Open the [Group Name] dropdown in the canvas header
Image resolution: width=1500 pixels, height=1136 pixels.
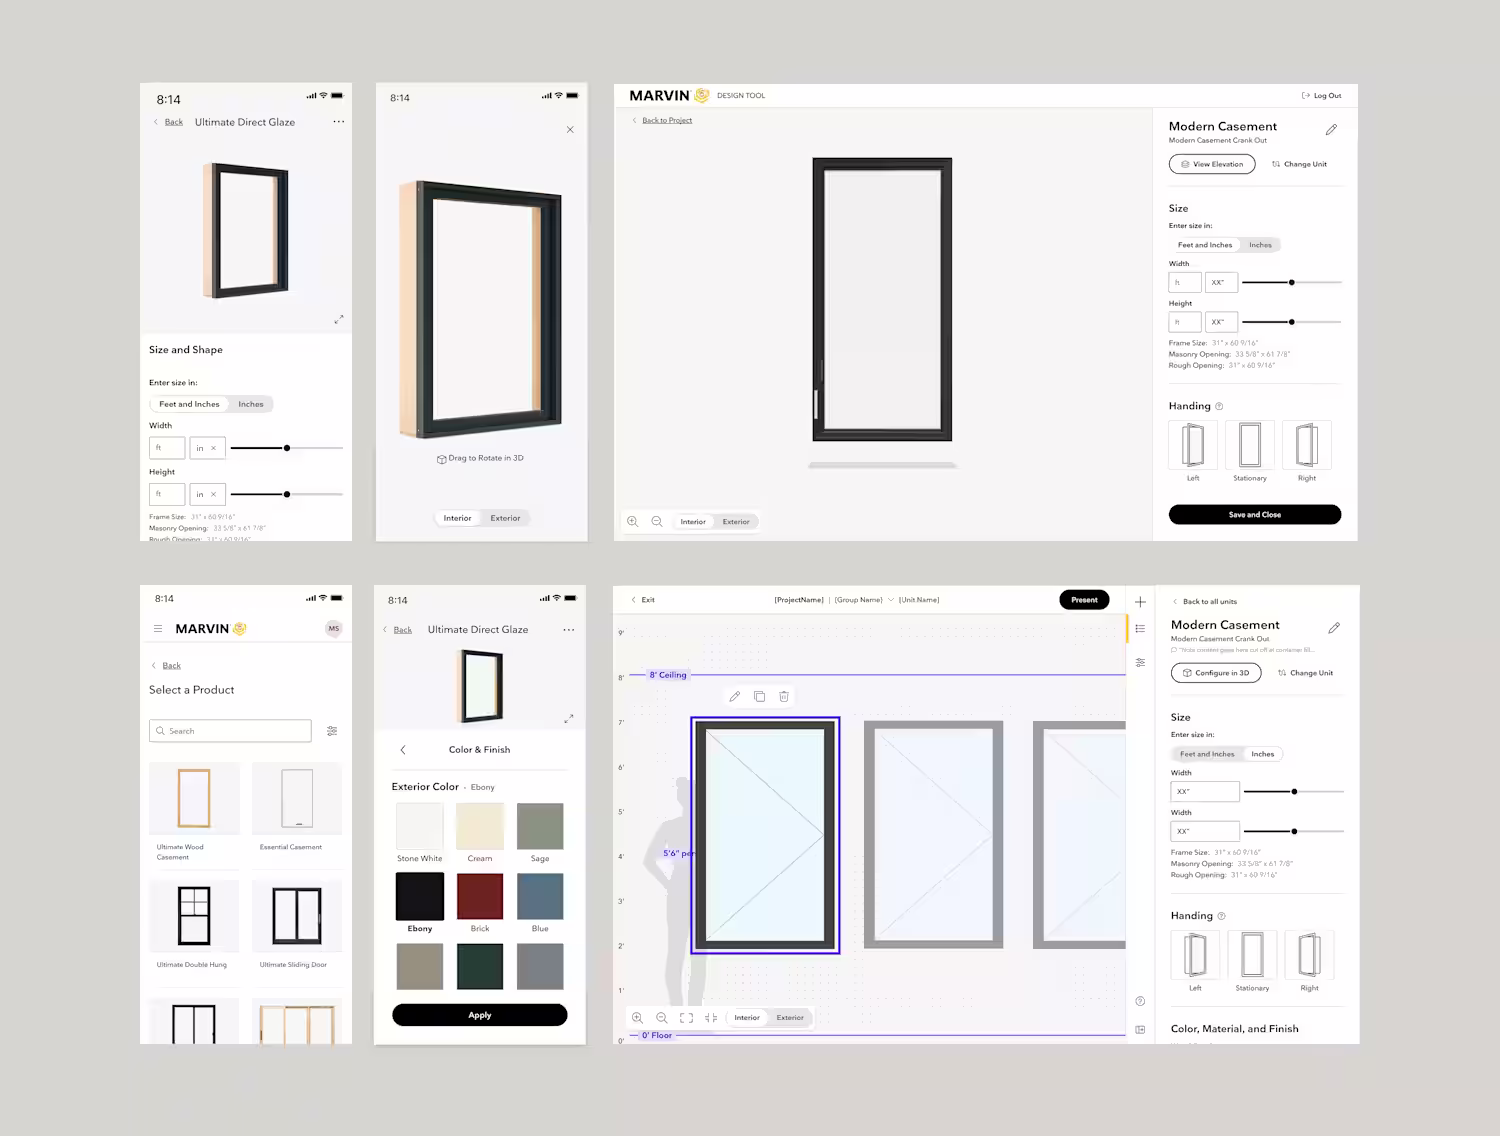click(x=863, y=600)
